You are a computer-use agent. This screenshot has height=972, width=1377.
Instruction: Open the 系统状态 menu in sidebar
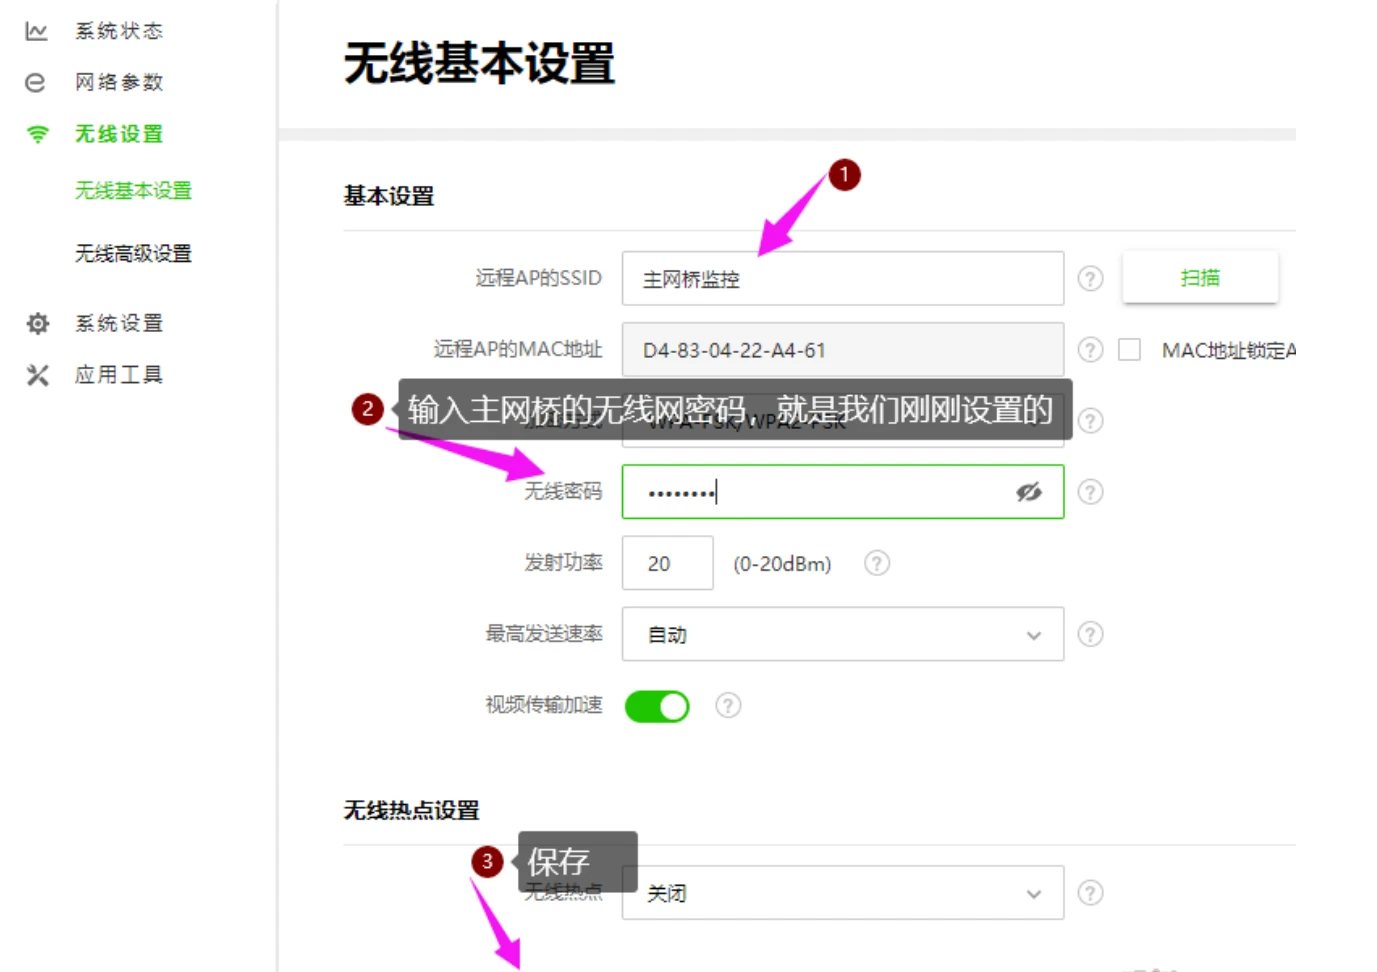coord(118,31)
